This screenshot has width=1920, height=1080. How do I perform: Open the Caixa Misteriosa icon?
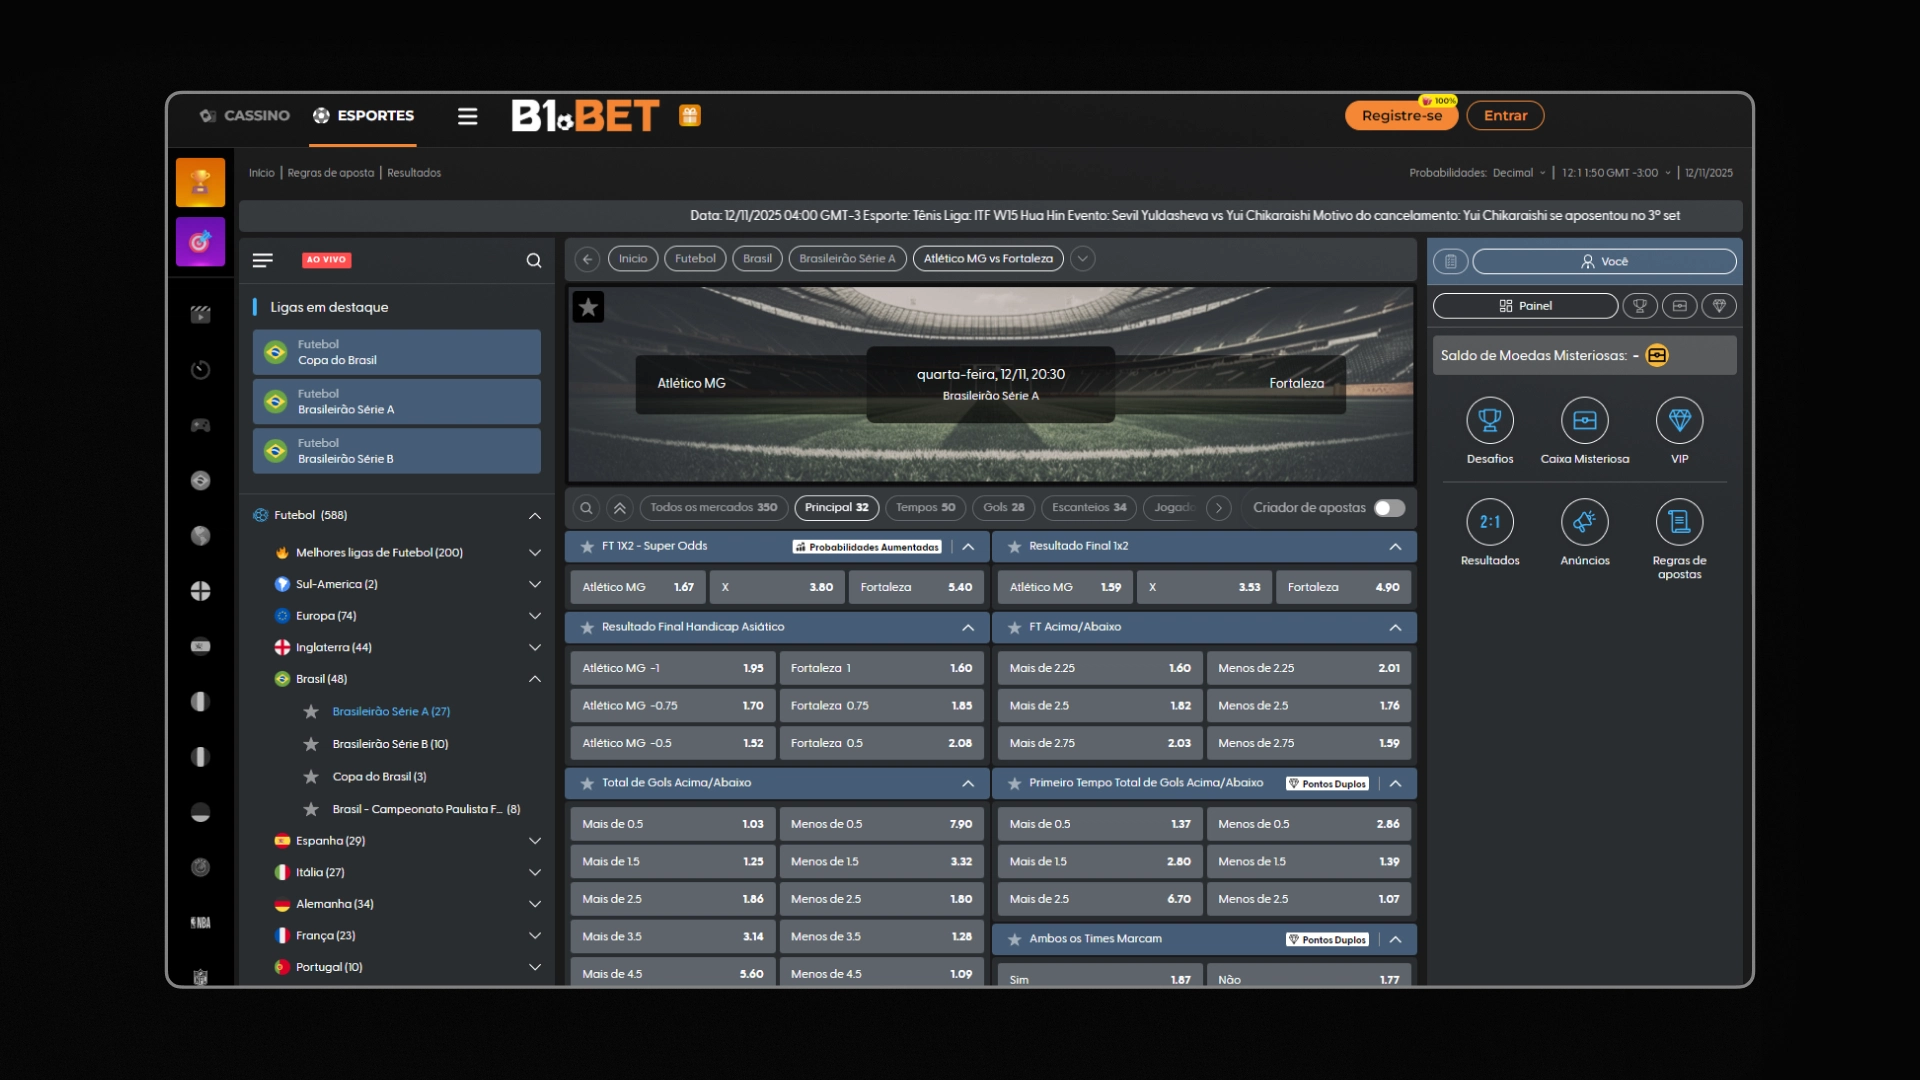[x=1584, y=421]
